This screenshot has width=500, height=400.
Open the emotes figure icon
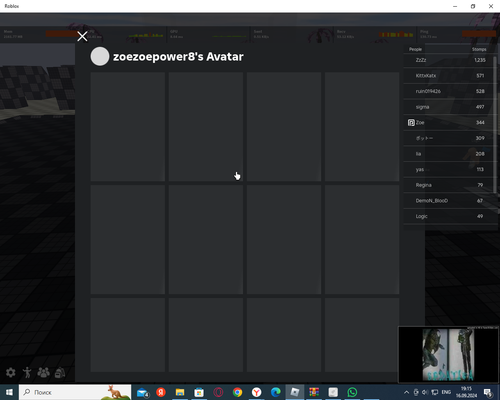[27, 372]
